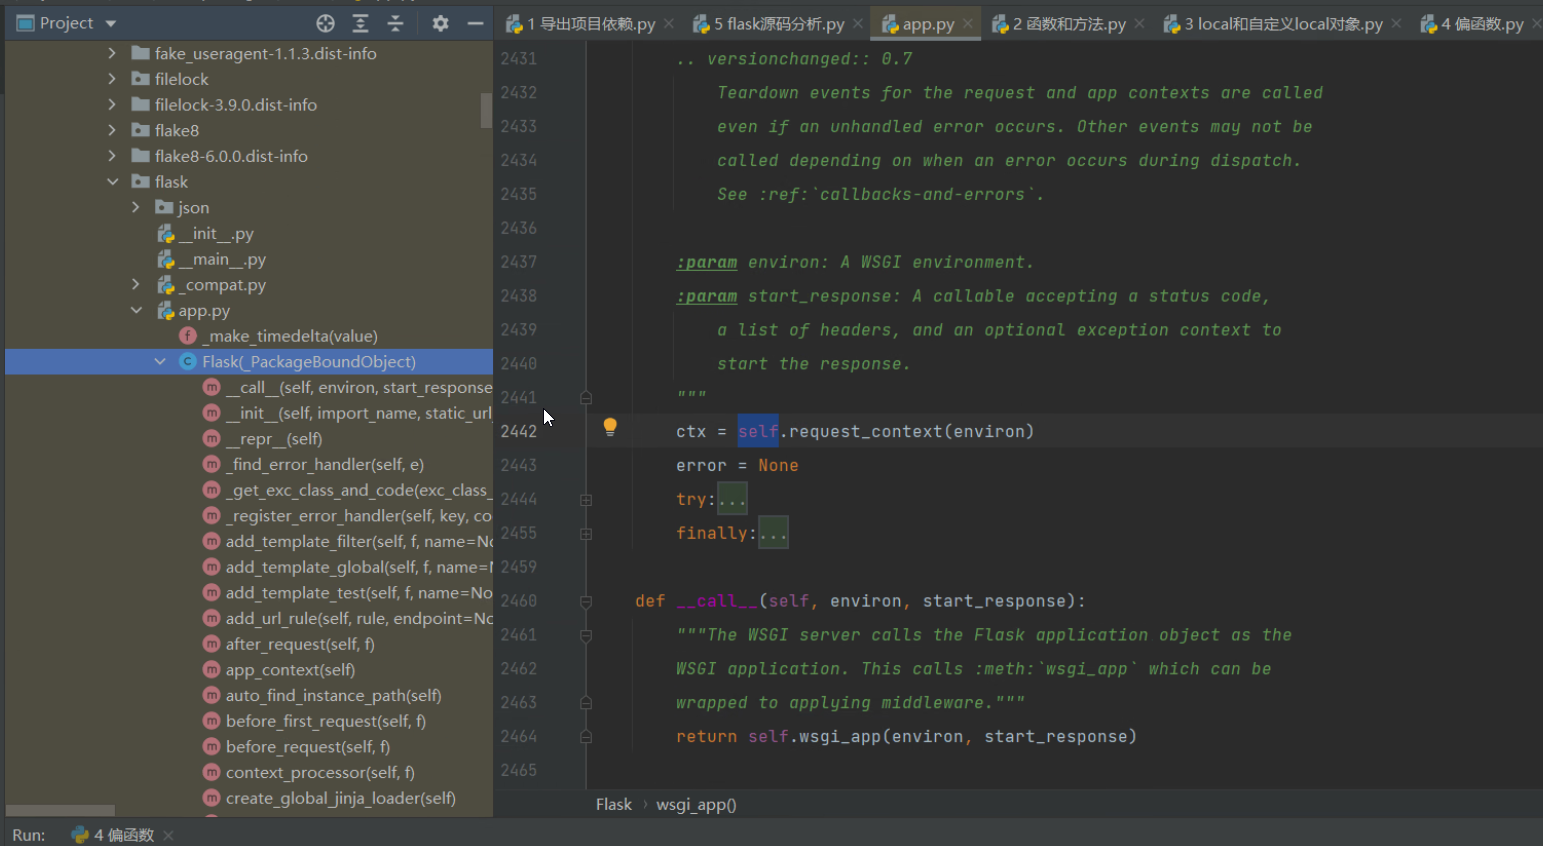Expand the fake_useragent-1.1.3.dist-info folder
Viewport: 1543px width, 846px height.
[x=112, y=53]
